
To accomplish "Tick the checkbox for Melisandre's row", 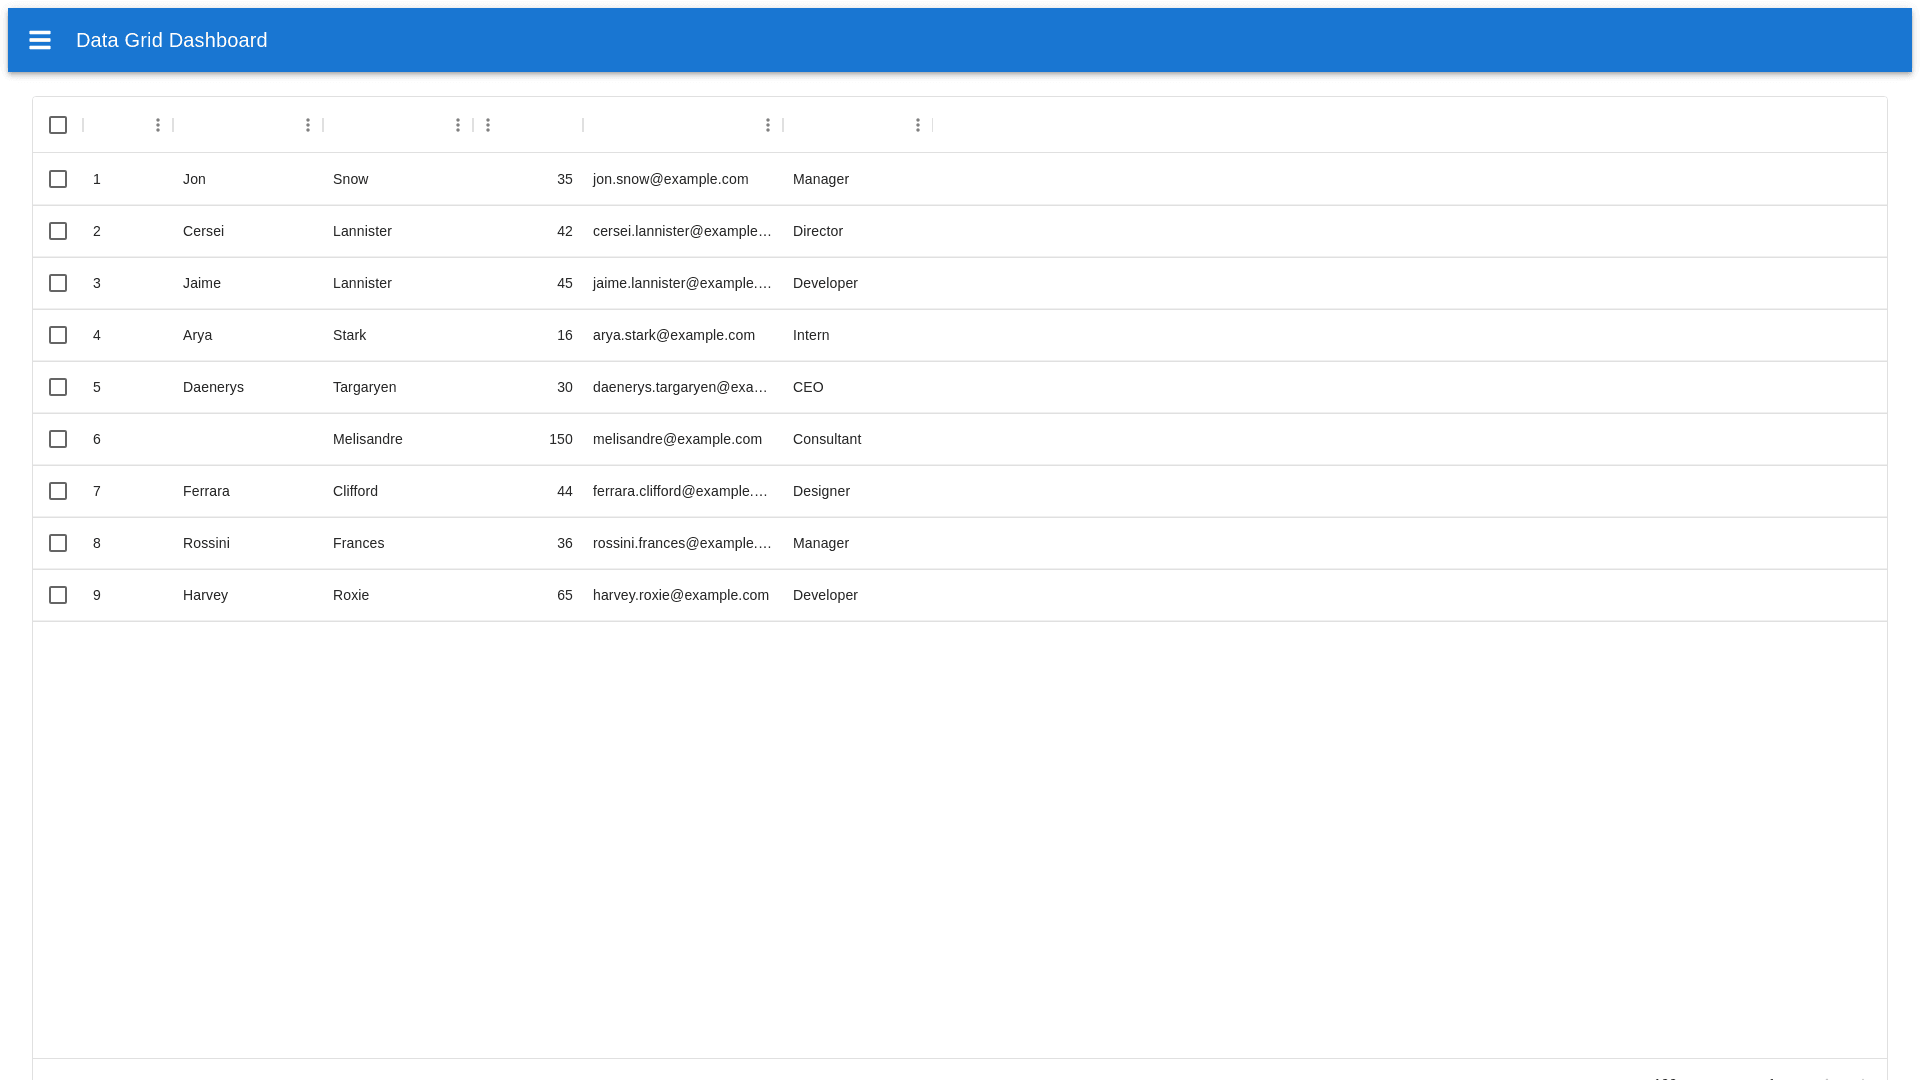I will [x=58, y=439].
